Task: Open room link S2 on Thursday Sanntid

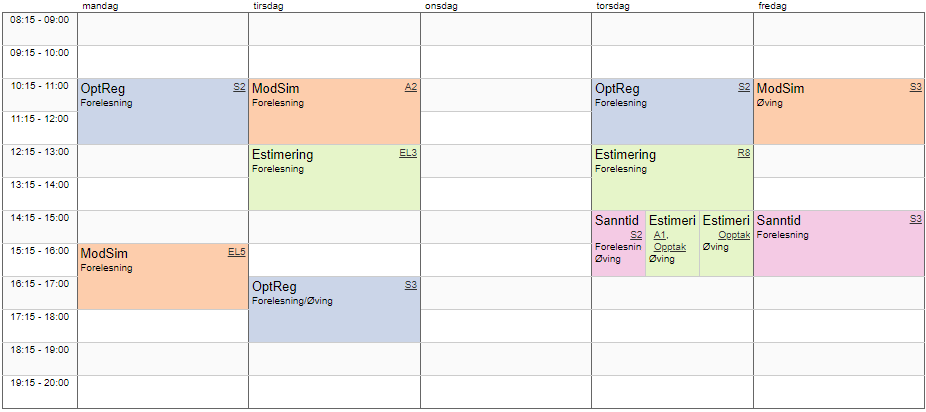Action: tap(636, 235)
